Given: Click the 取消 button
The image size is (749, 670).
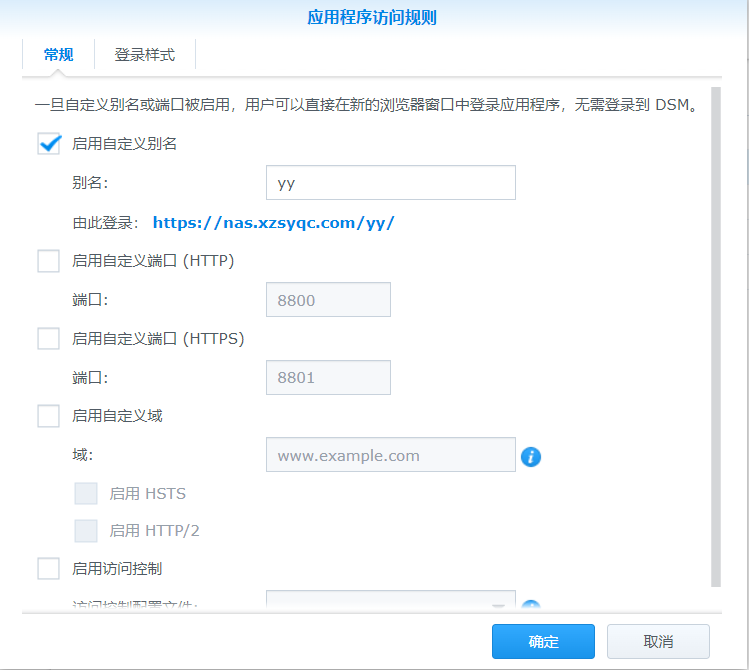Looking at the screenshot, I should pyautogui.click(x=658, y=641).
